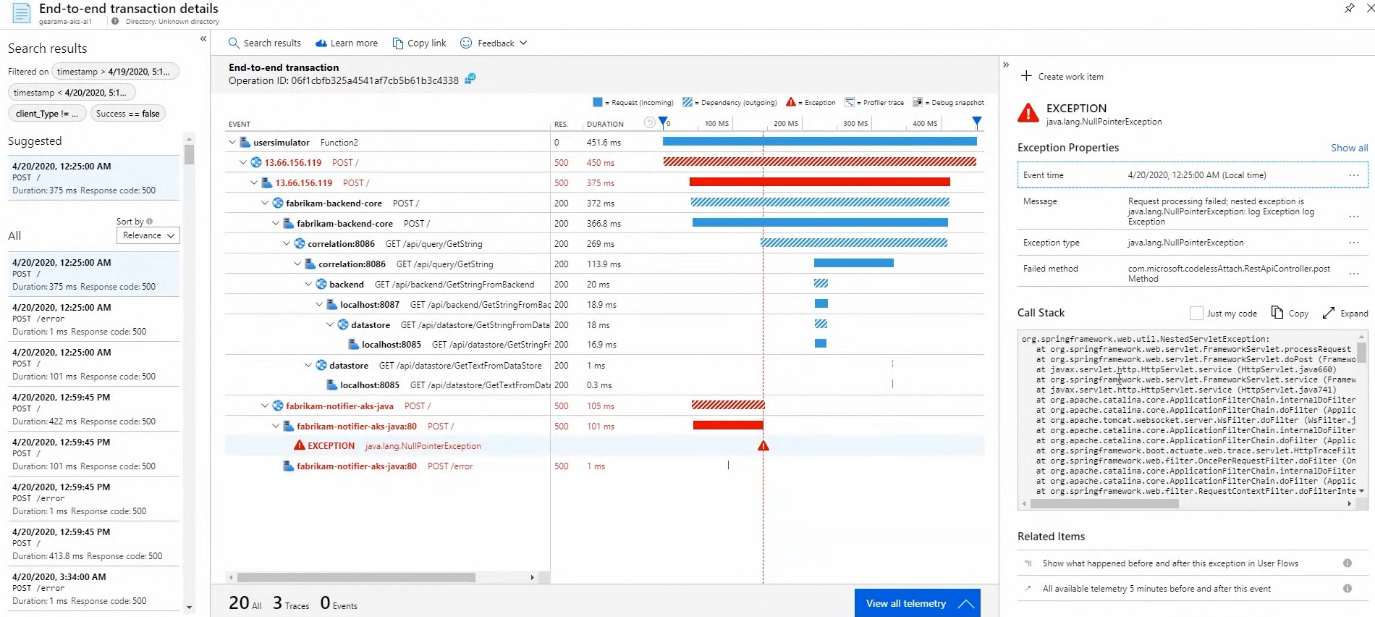Collapse the left Search results panel
Screen dimensions: 1375x617
click(203, 39)
